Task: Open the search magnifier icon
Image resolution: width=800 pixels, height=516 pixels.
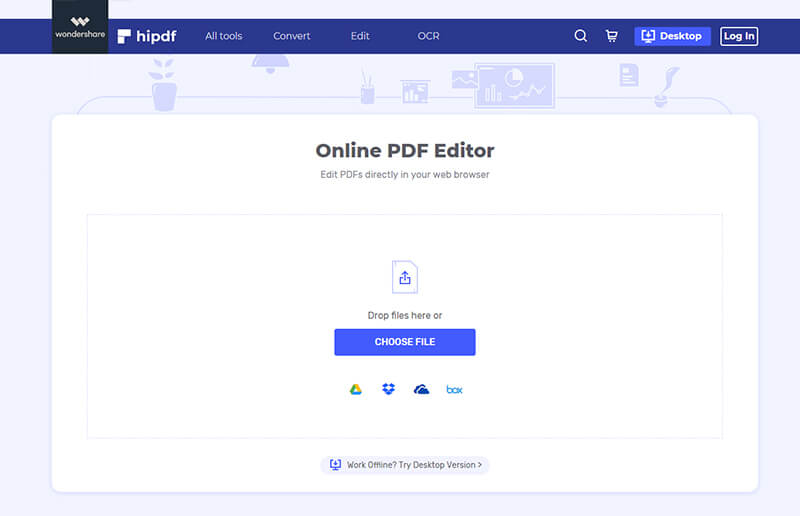Action: tap(581, 36)
